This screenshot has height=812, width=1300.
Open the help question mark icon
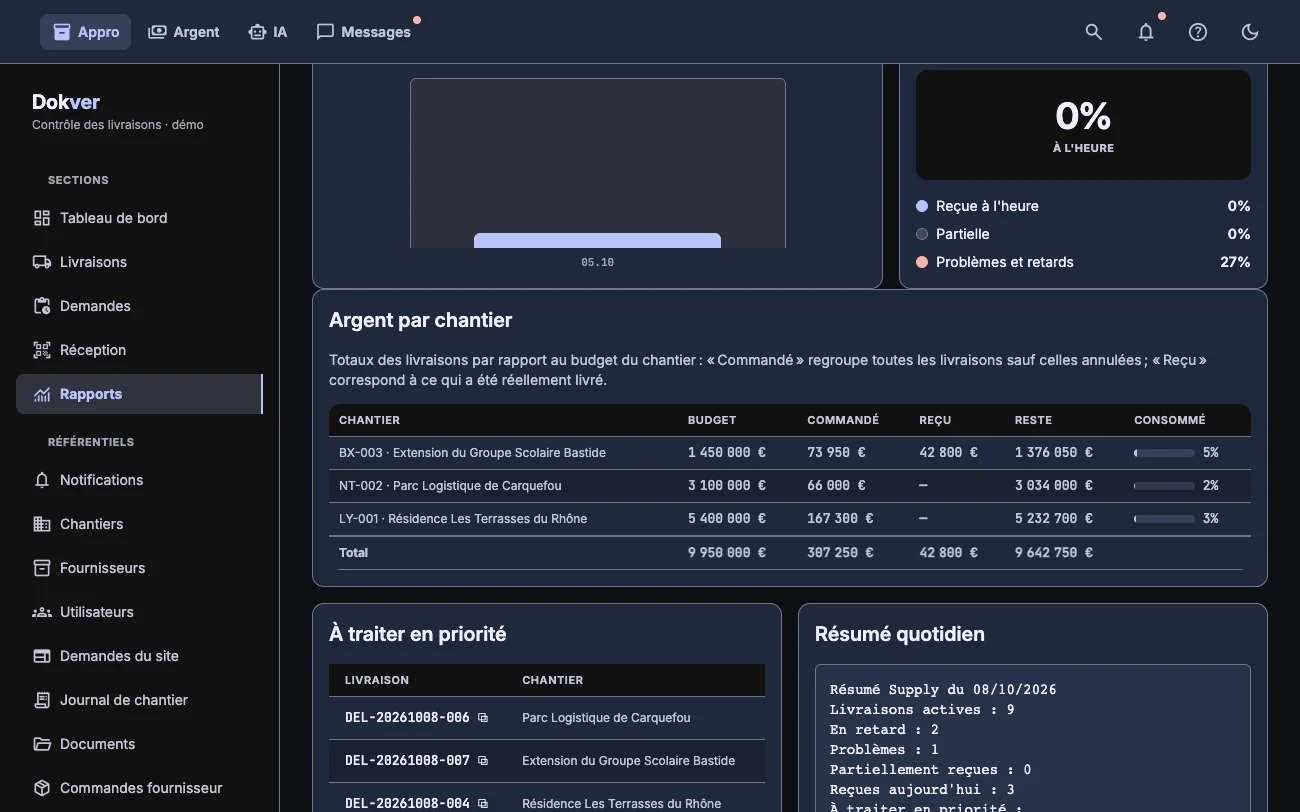[1198, 32]
